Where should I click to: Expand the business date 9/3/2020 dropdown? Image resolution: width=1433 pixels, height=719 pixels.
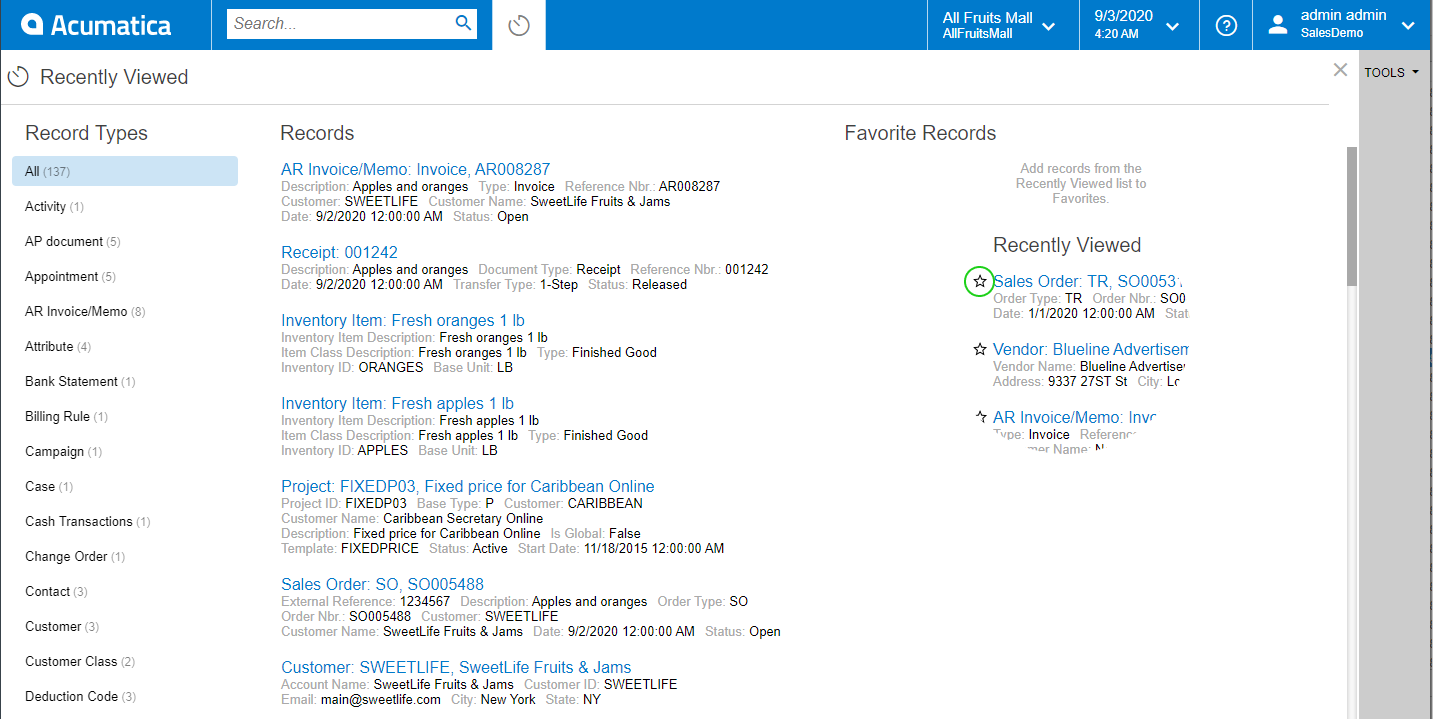coord(1137,25)
